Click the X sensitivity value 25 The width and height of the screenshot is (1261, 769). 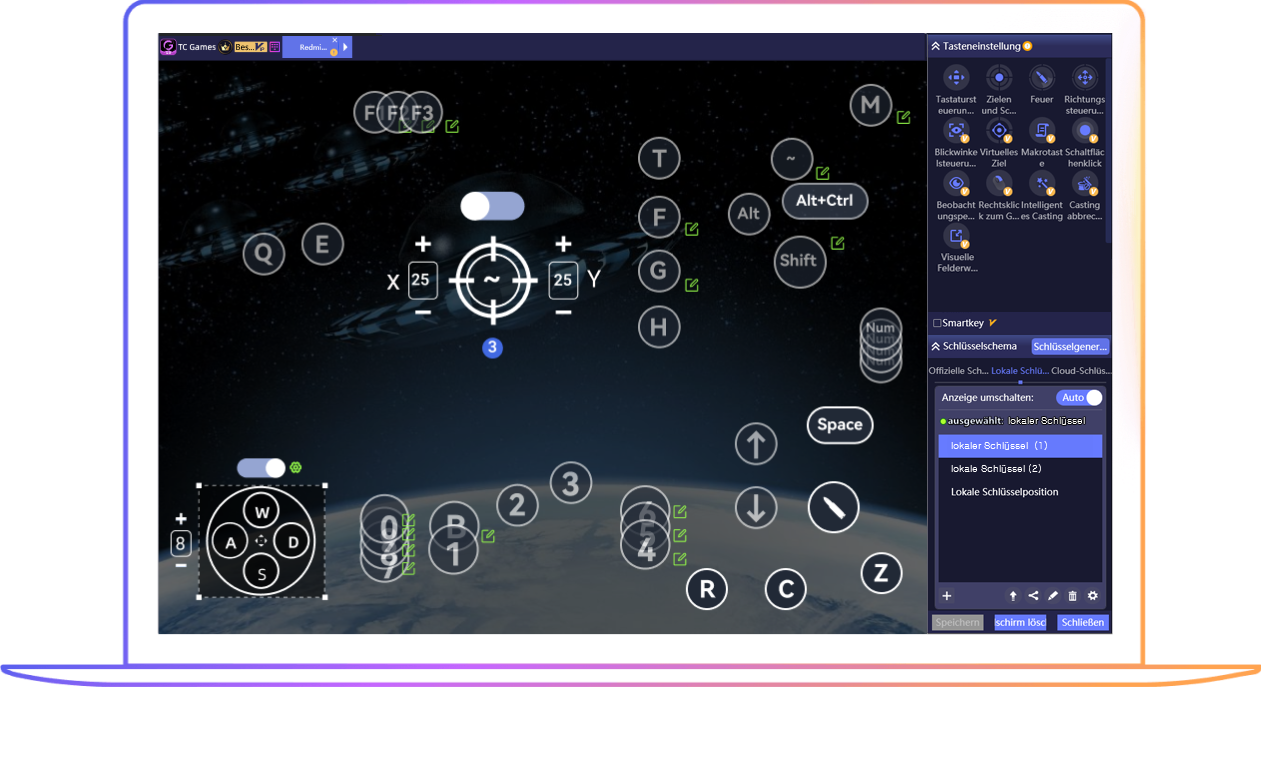pyautogui.click(x=422, y=280)
